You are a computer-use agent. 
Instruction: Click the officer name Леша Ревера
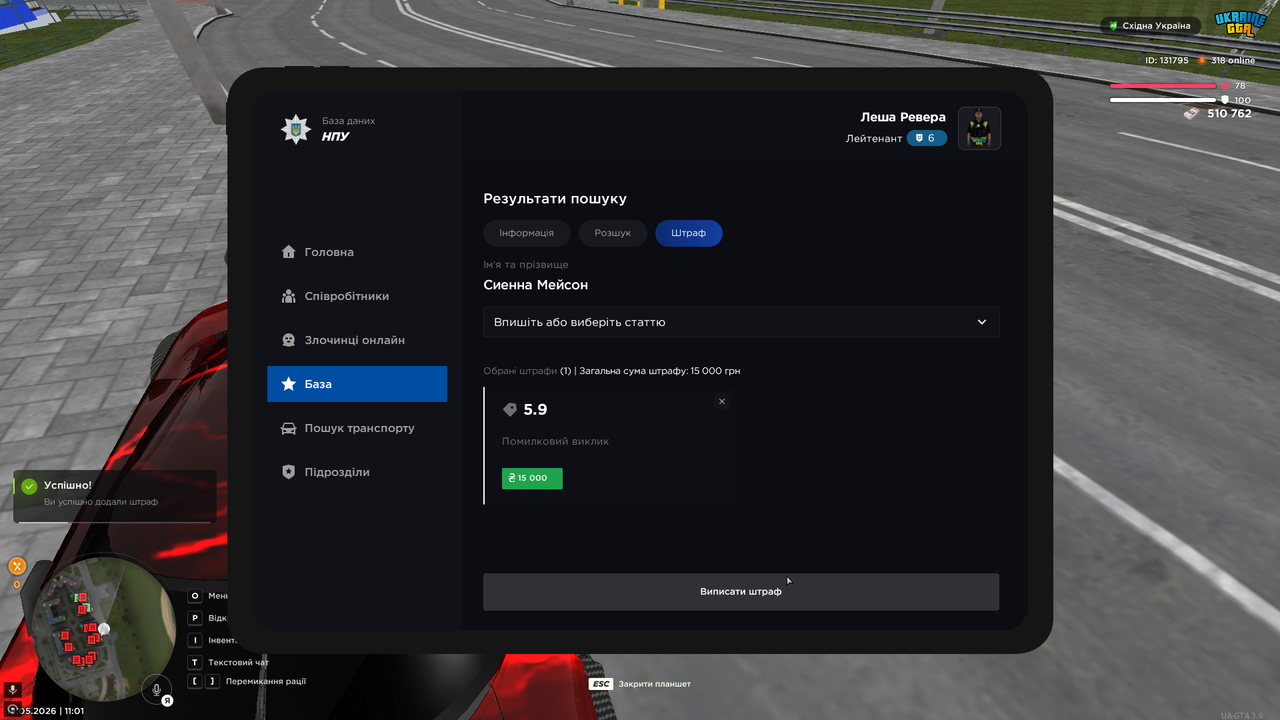(x=903, y=117)
